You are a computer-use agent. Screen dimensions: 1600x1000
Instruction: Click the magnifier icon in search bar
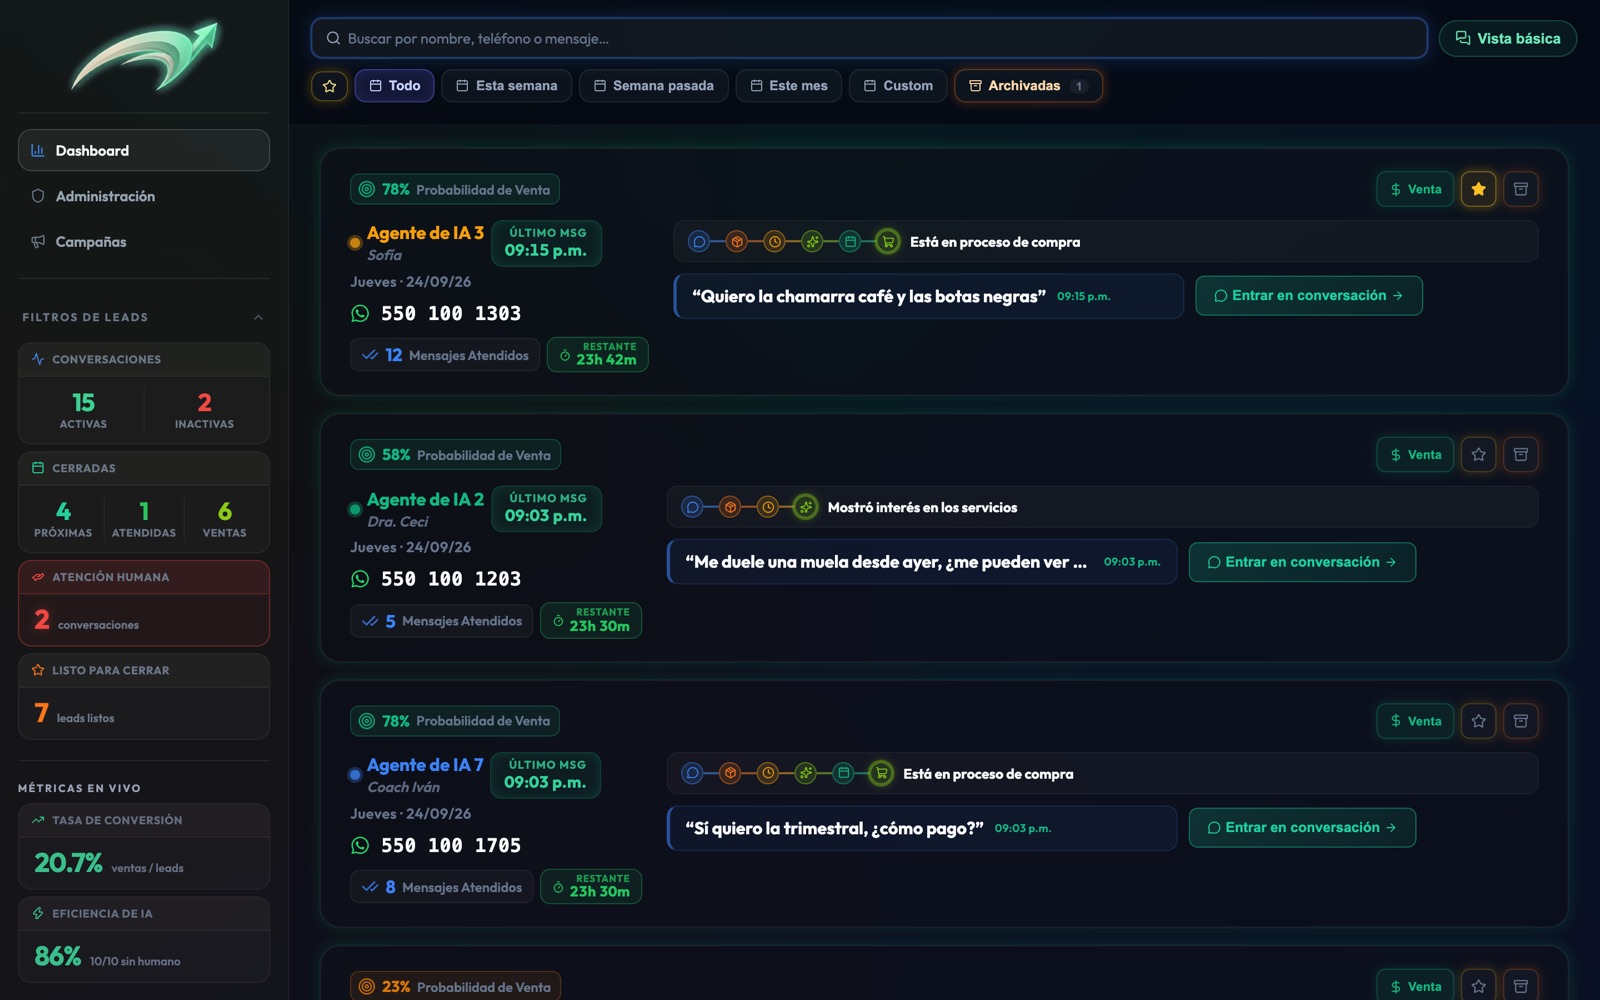(333, 39)
